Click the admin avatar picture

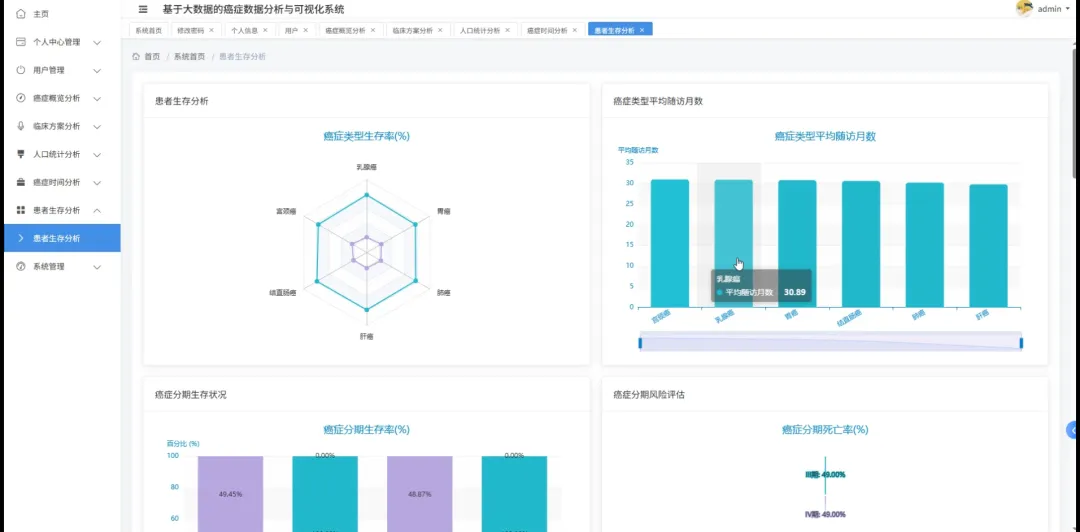[1024, 8]
